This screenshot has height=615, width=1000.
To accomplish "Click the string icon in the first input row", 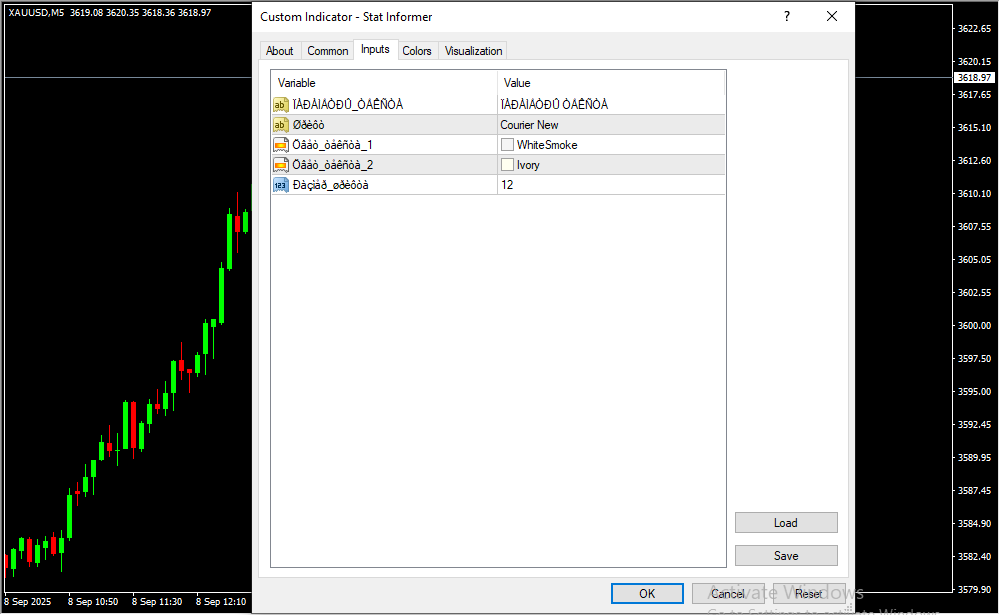I will [281, 105].
